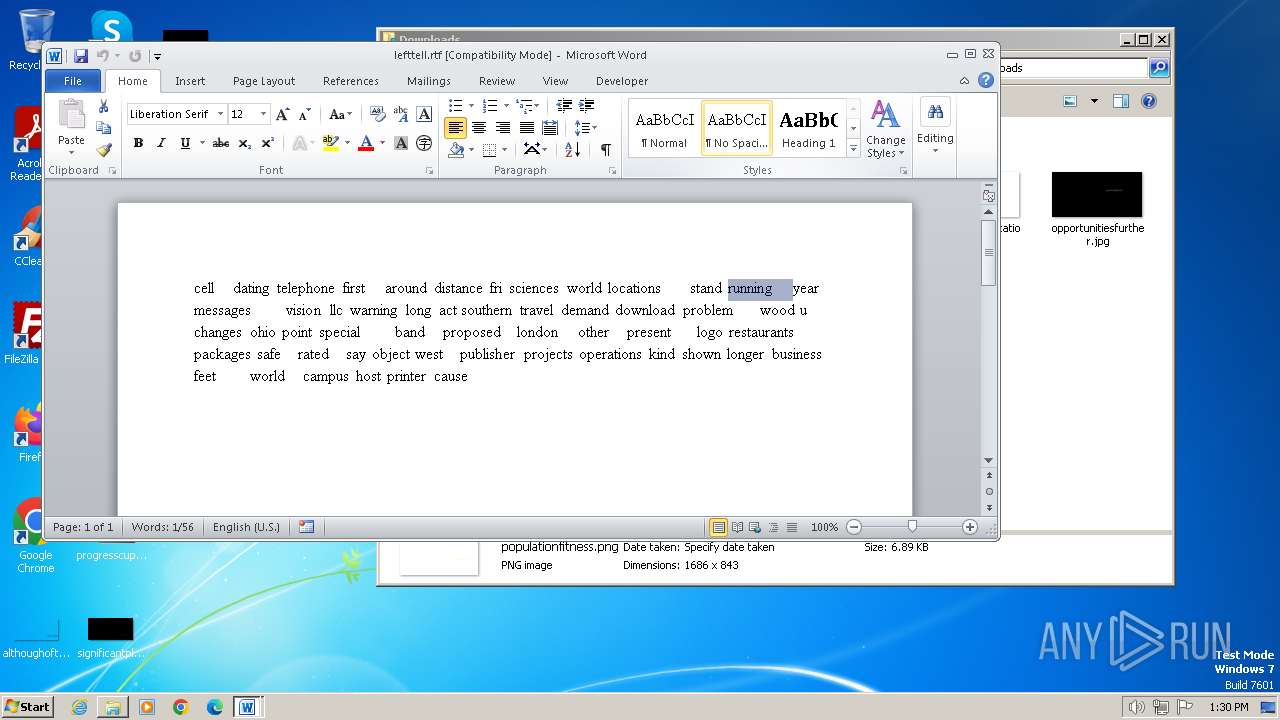Apply the Normal style
Screen dimensions: 1280x720
pyautogui.click(x=665, y=128)
